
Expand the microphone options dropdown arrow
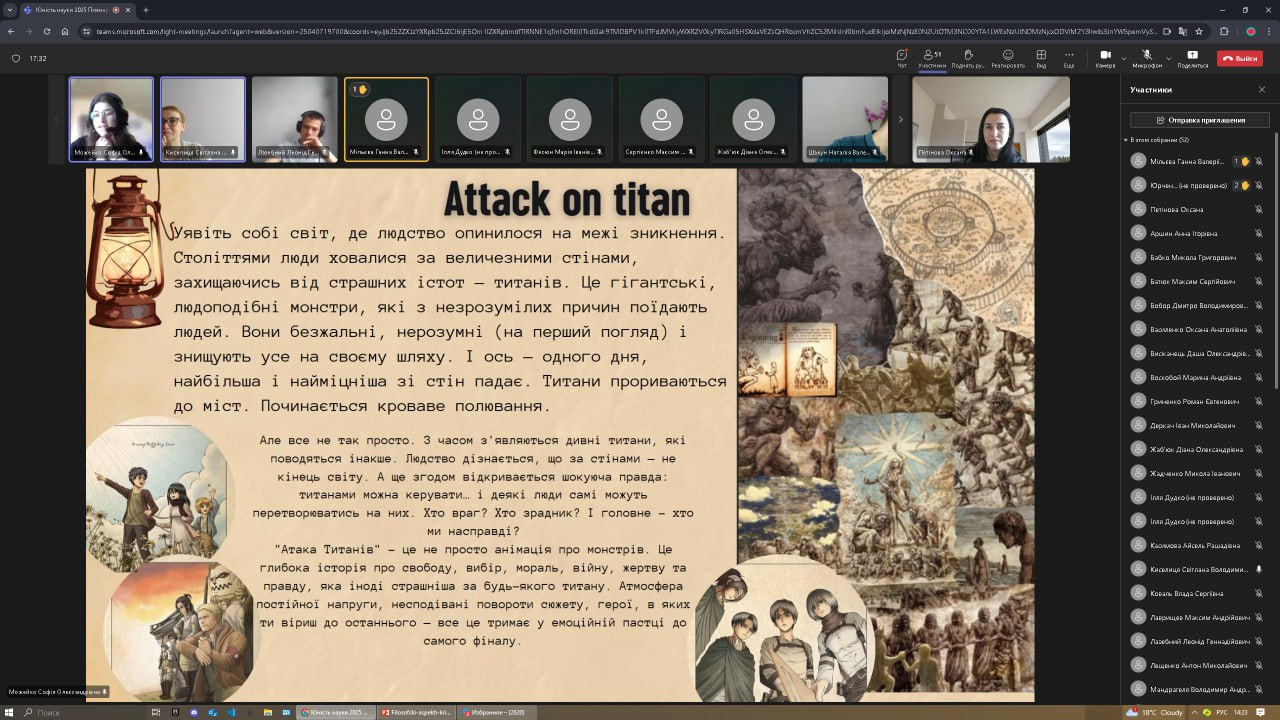(x=1169, y=58)
